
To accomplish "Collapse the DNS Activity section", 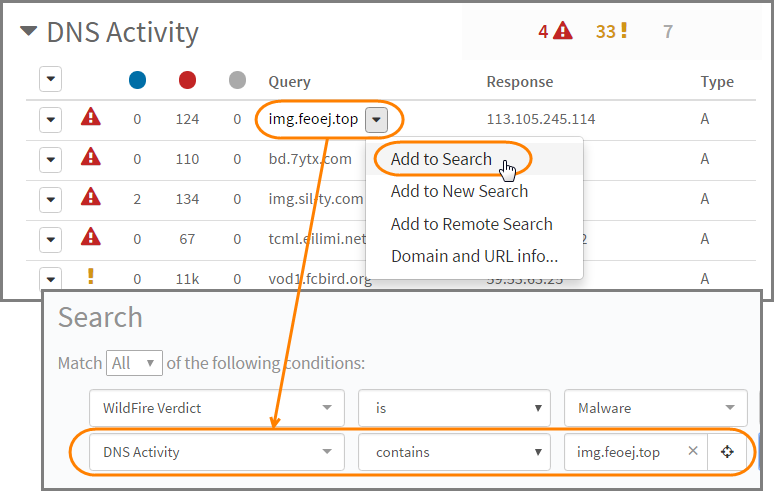I will point(28,32).
